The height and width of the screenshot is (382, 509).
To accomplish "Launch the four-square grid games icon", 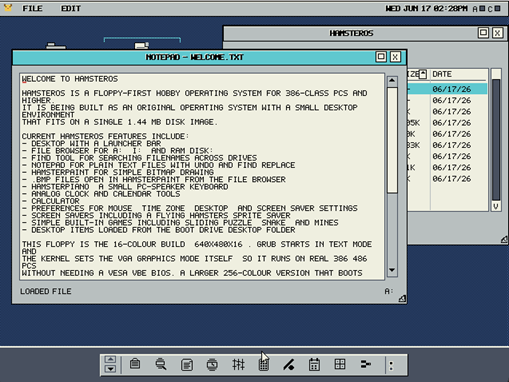I will (x=340, y=364).
